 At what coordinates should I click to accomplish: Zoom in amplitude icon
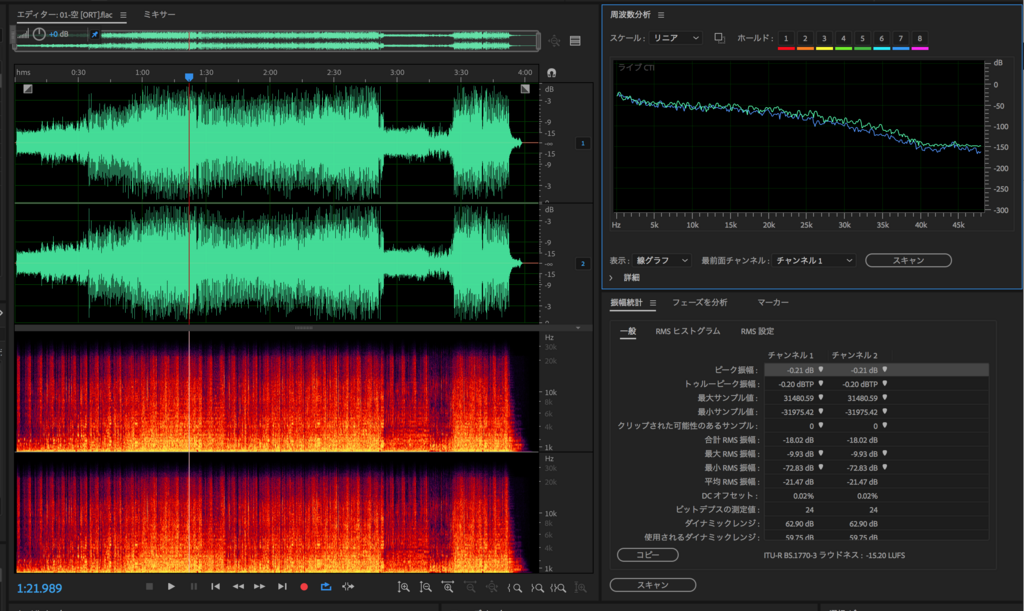pyautogui.click(x=404, y=588)
